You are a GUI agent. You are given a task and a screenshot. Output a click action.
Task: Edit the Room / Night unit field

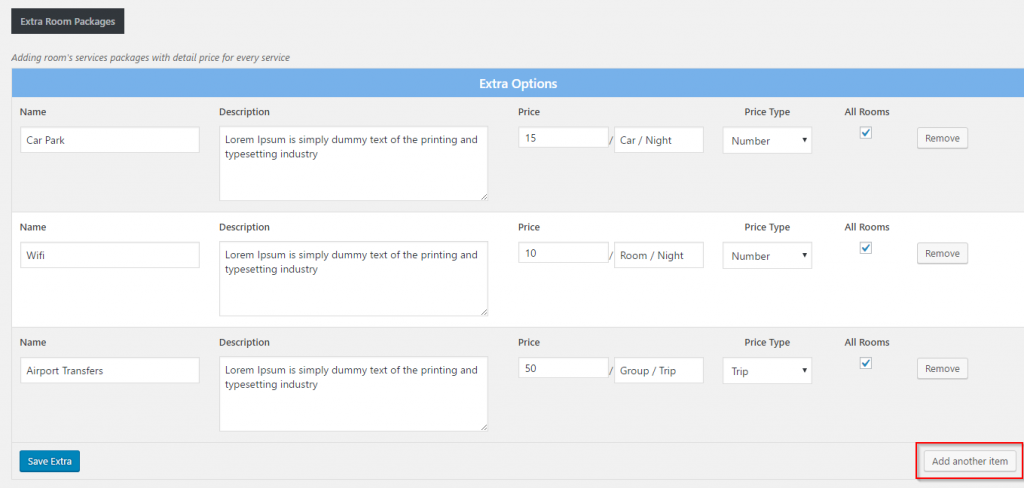pos(659,255)
